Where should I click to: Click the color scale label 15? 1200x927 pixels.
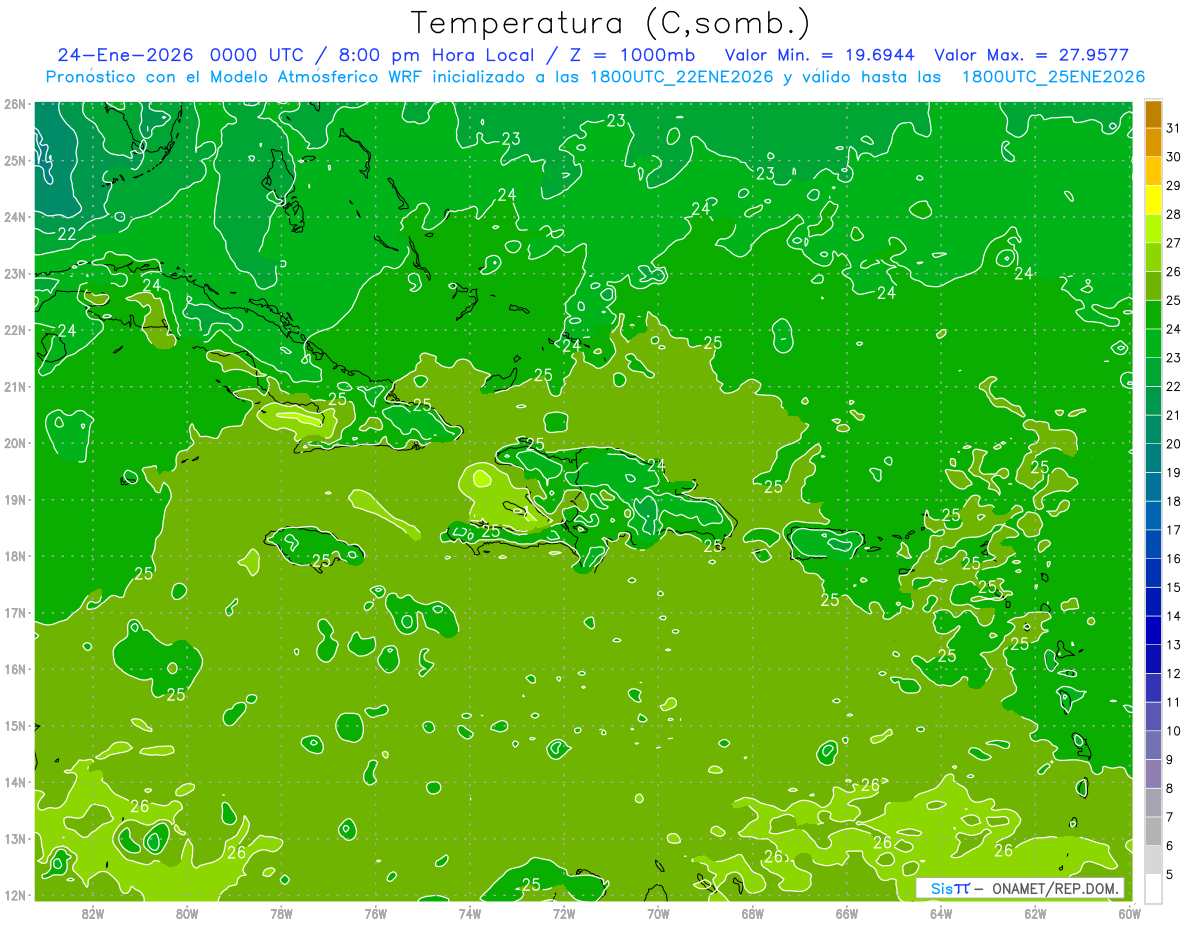1173,587
